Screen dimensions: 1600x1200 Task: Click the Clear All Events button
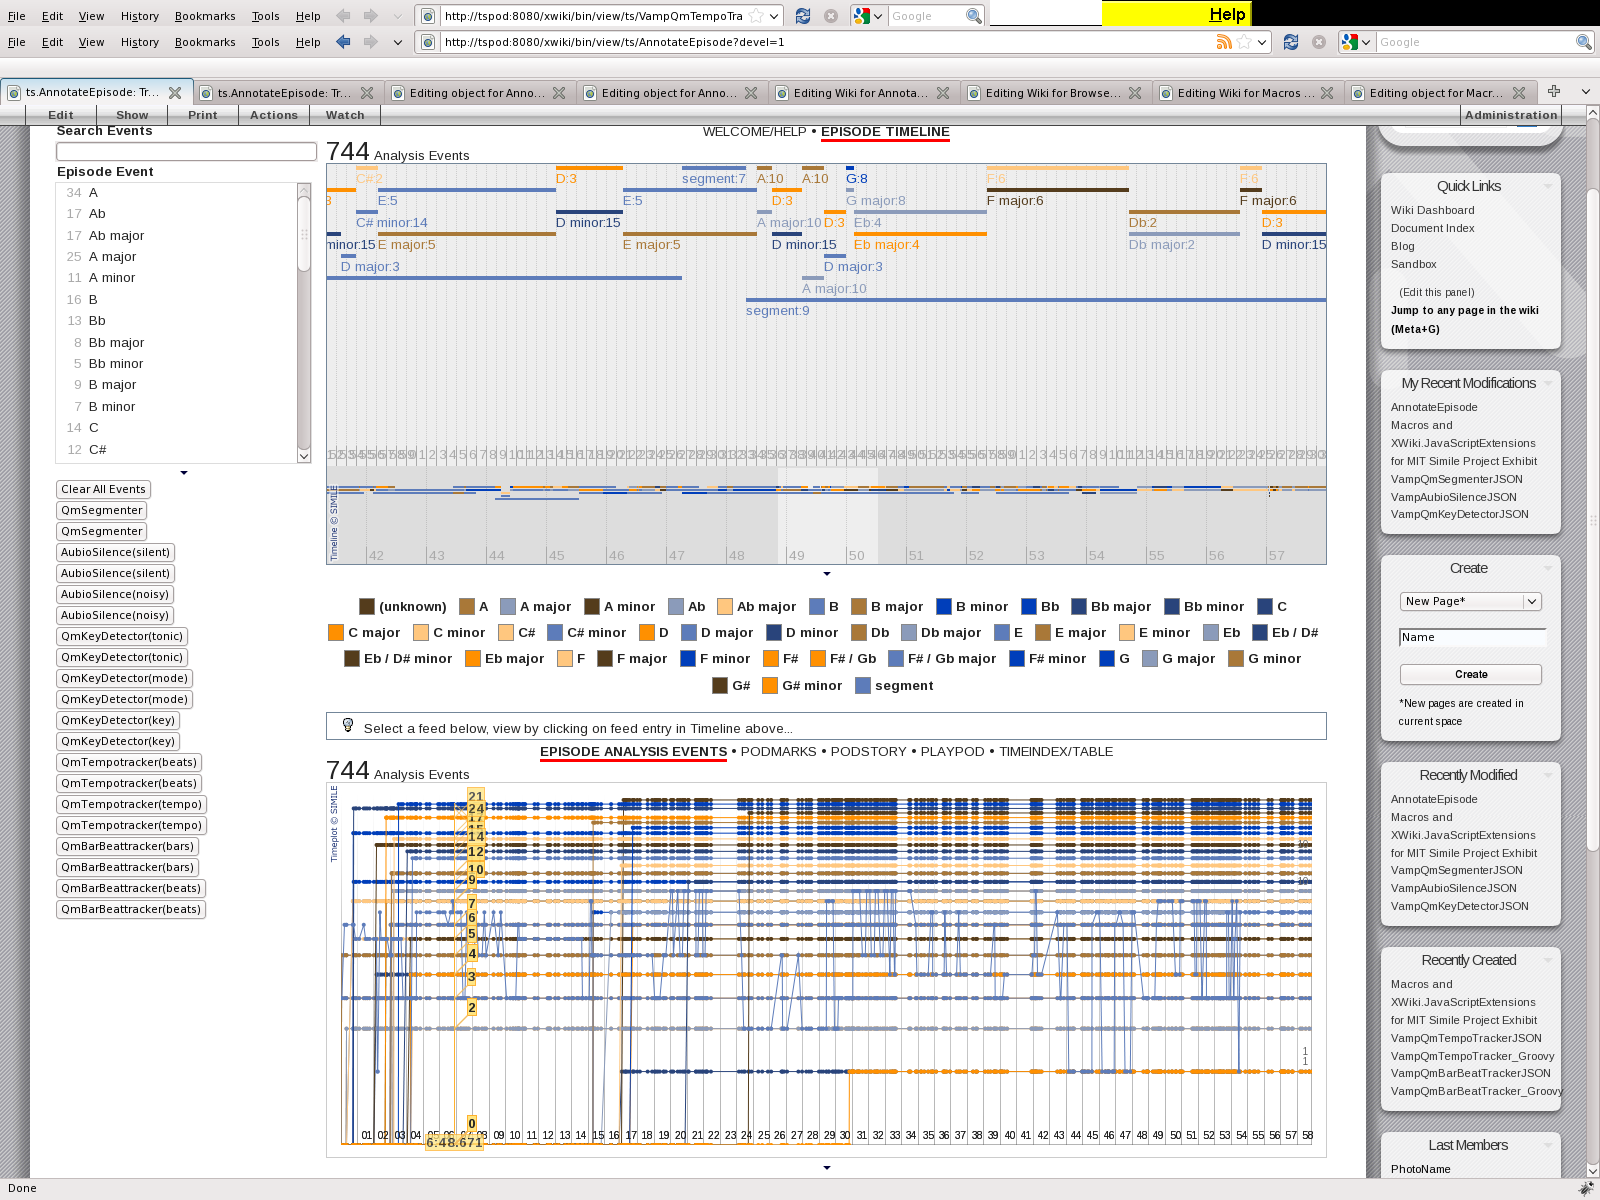coord(104,489)
